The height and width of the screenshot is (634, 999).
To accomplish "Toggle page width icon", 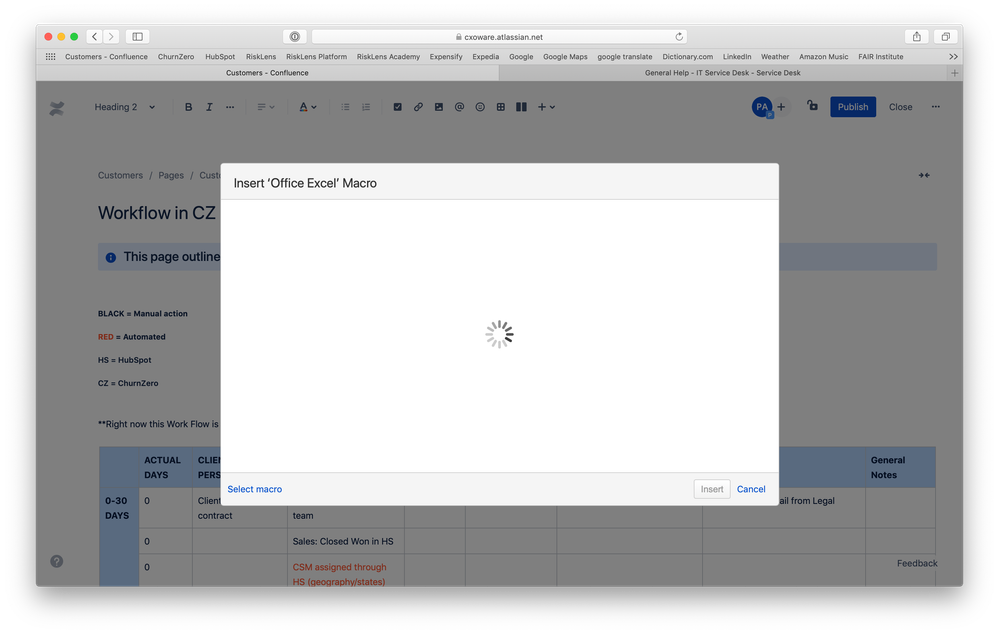I will click(924, 175).
